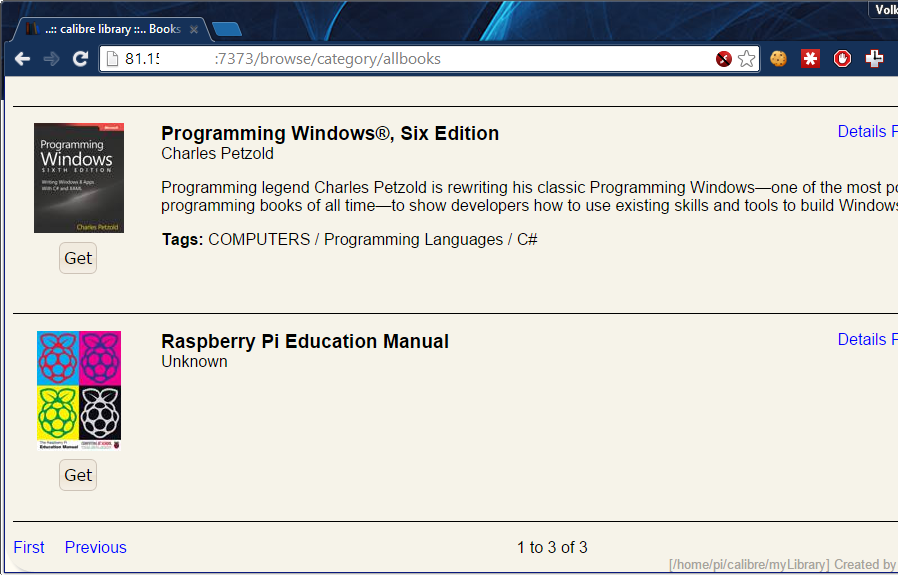Get the Programming Windows book

tap(78, 258)
